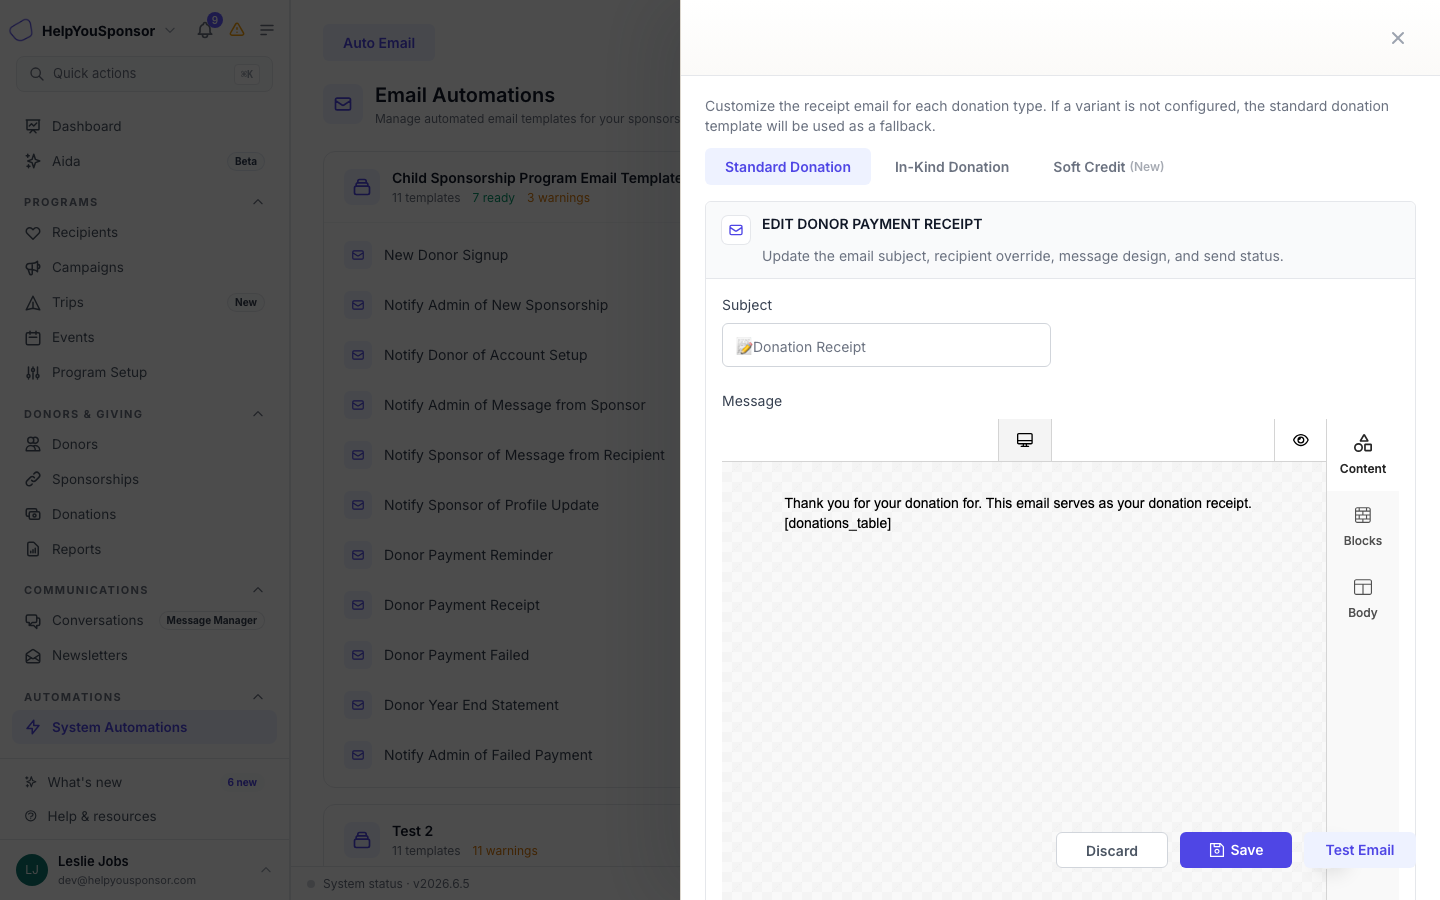Viewport: 1440px width, 900px height.
Task: Open Program Setup
Action: tap(144, 372)
